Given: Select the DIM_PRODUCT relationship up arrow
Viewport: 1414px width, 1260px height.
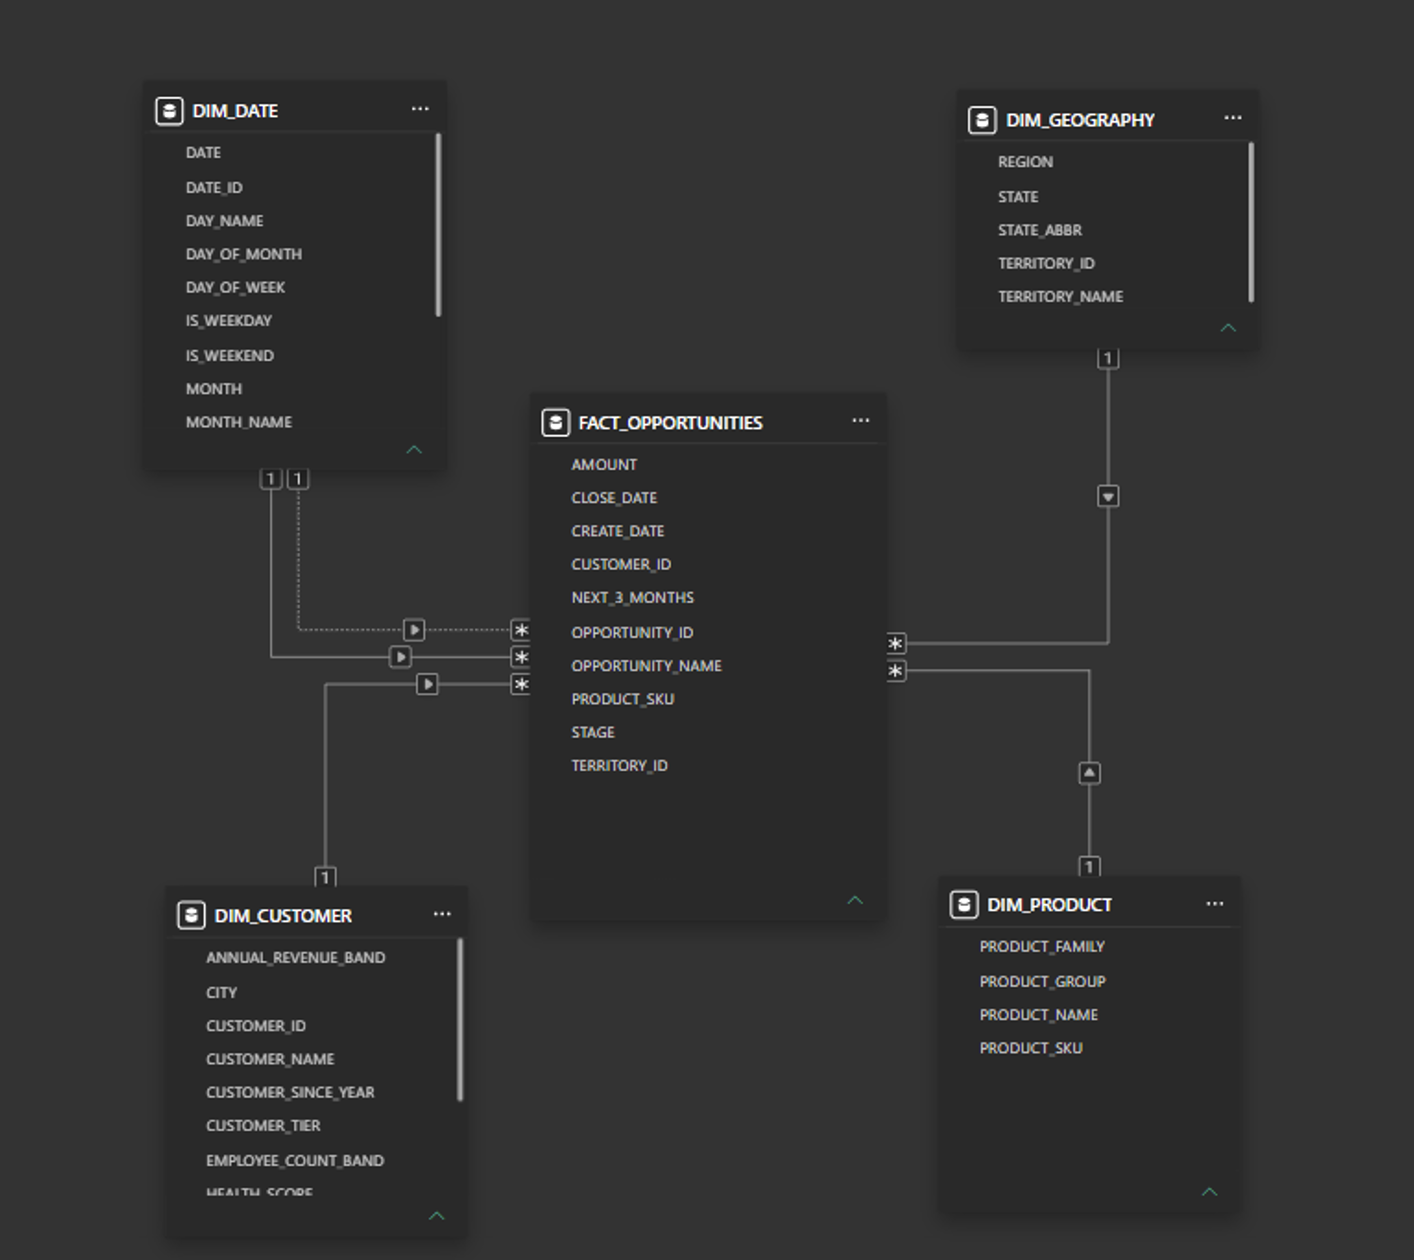Looking at the screenshot, I should (1090, 773).
